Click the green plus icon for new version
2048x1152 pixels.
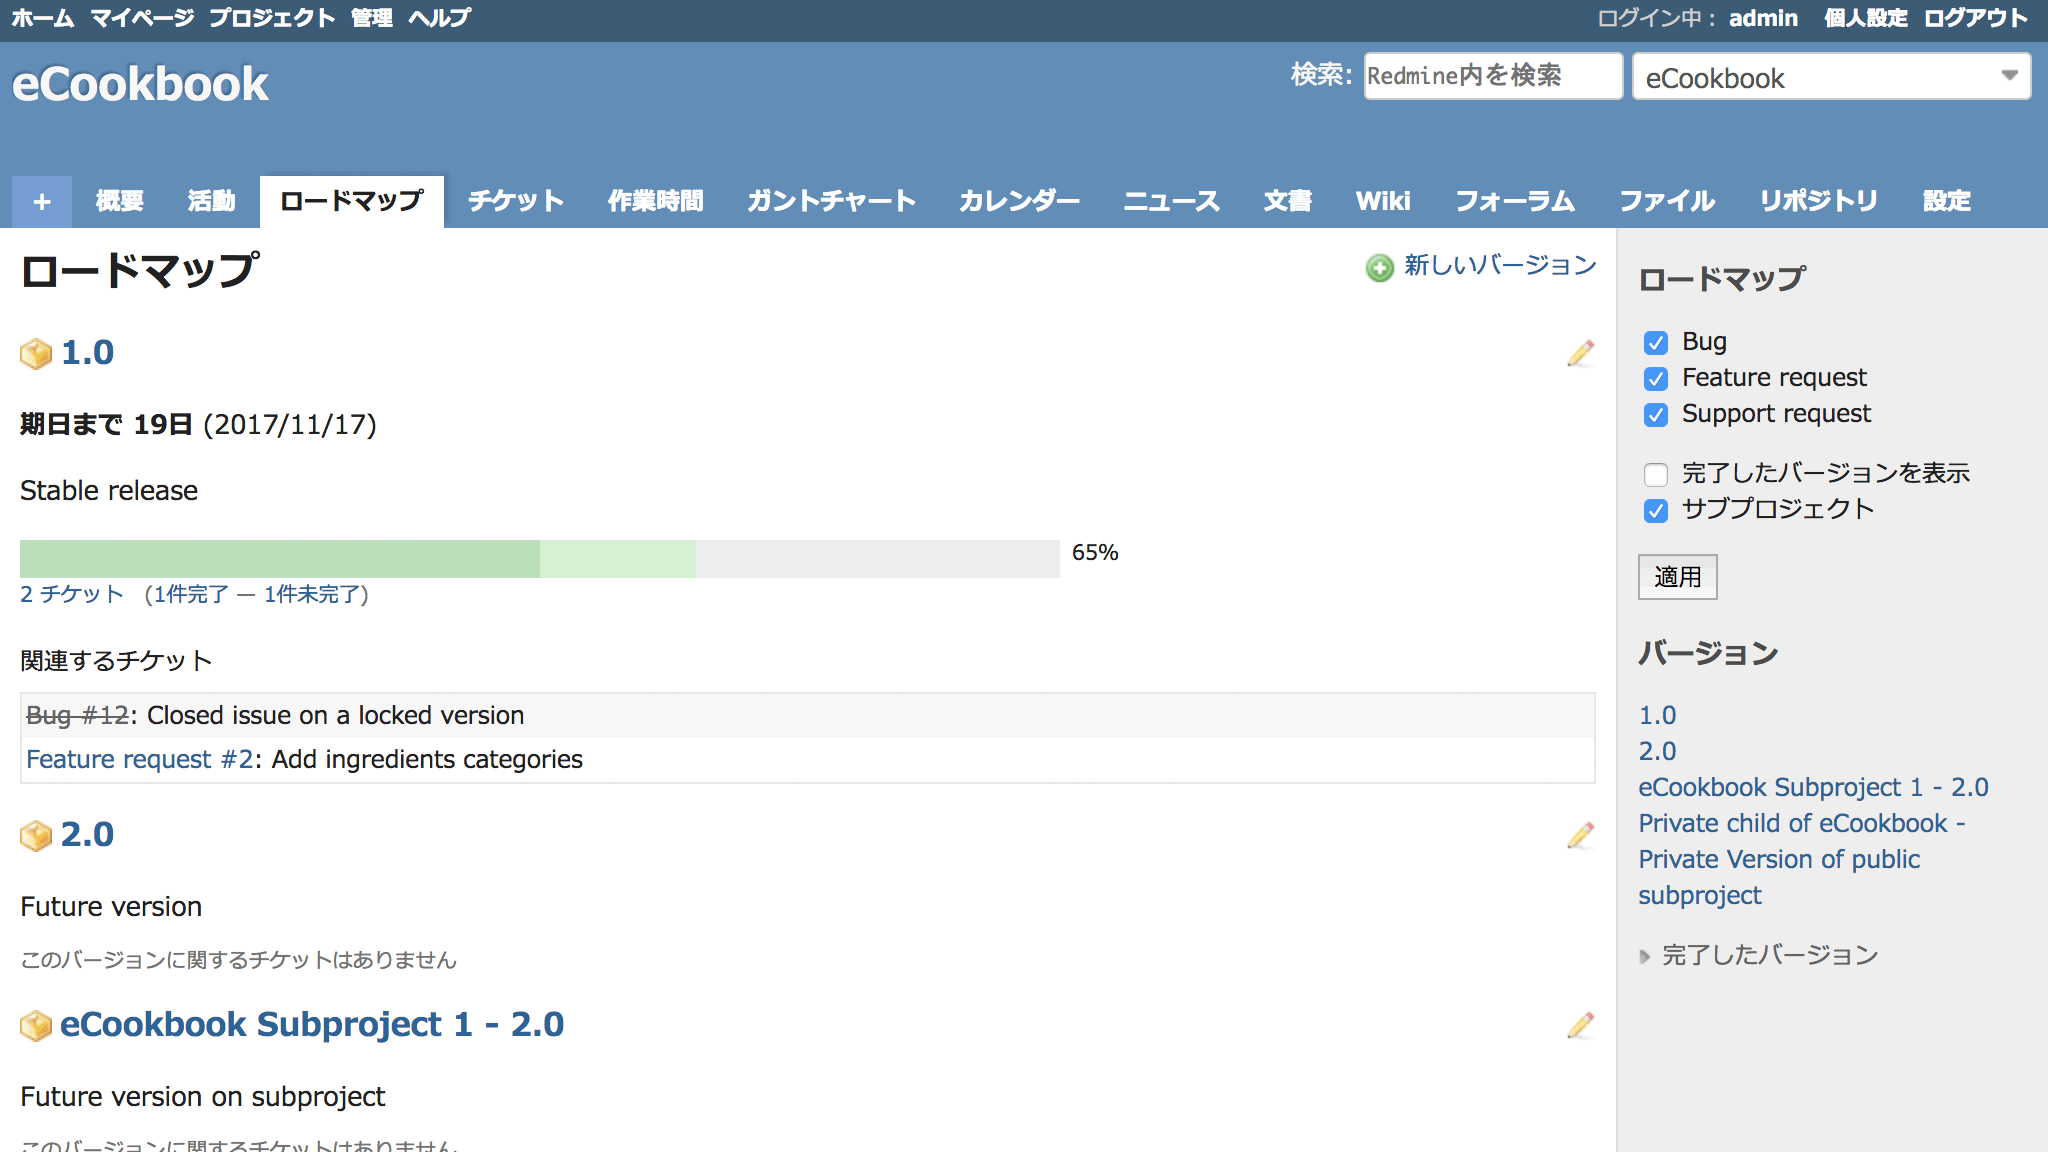tap(1380, 267)
